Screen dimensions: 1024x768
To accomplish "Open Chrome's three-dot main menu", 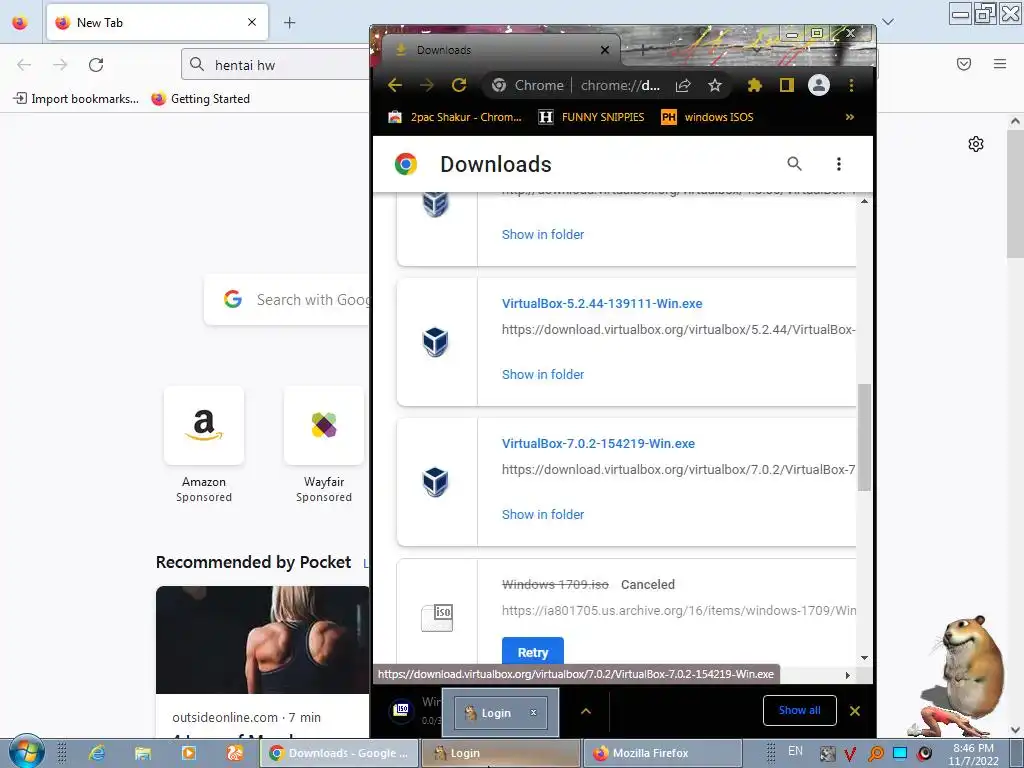I will (x=851, y=85).
